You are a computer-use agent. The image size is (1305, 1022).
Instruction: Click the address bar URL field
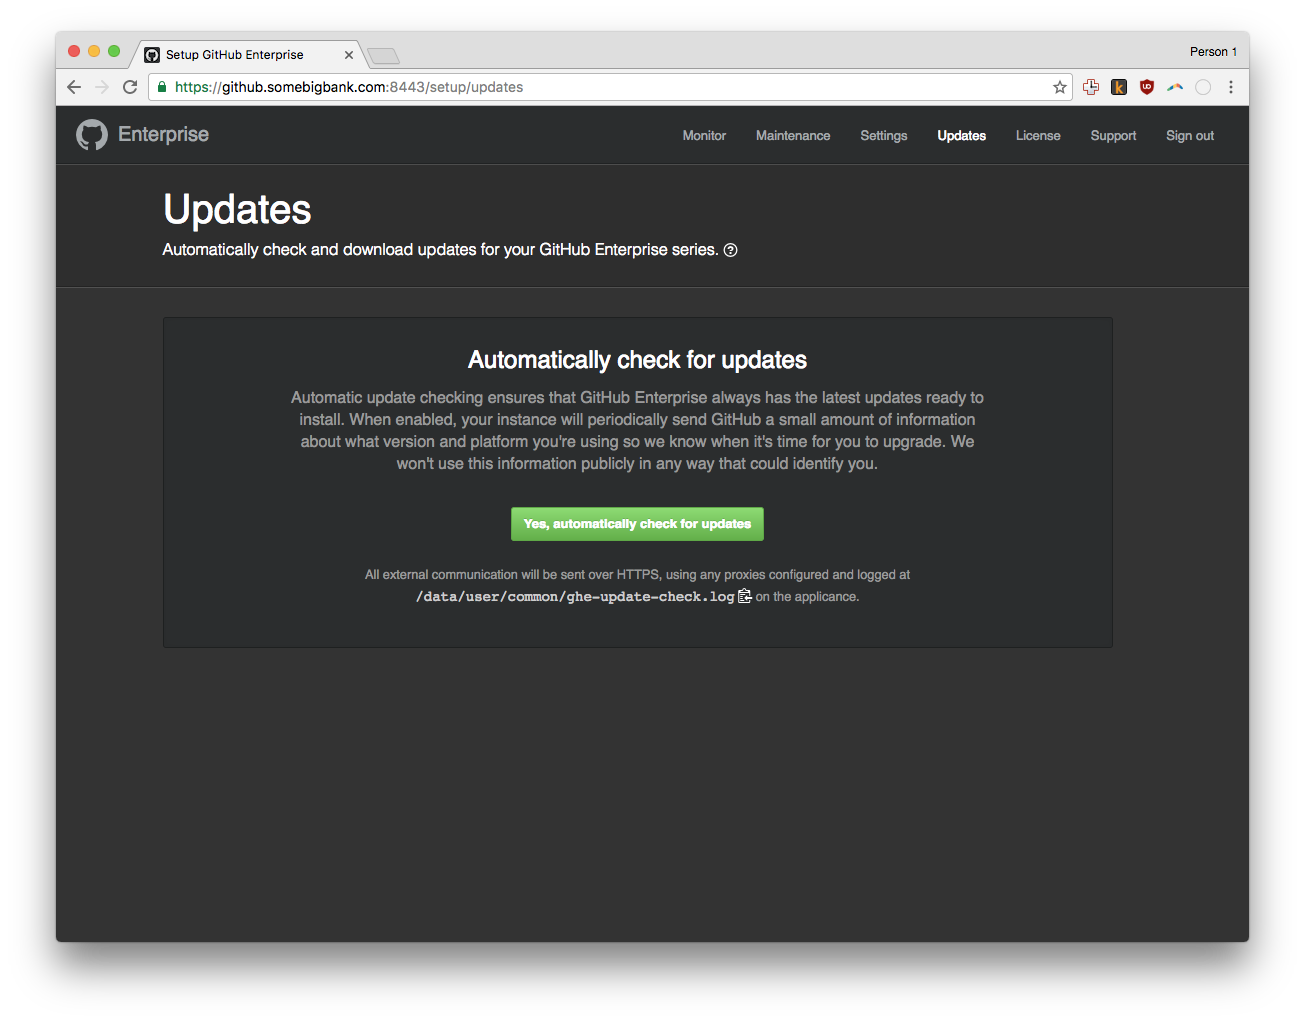[x=610, y=87]
